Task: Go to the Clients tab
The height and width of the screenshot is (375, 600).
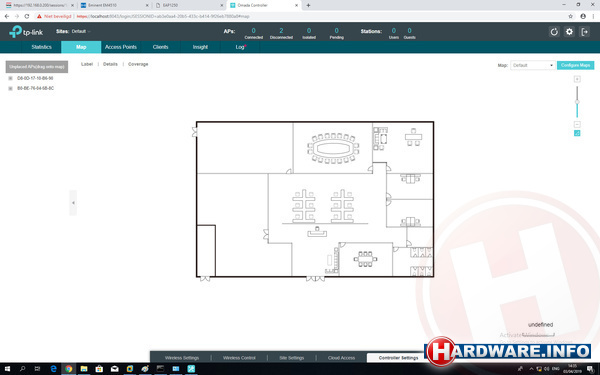Action: point(160,47)
